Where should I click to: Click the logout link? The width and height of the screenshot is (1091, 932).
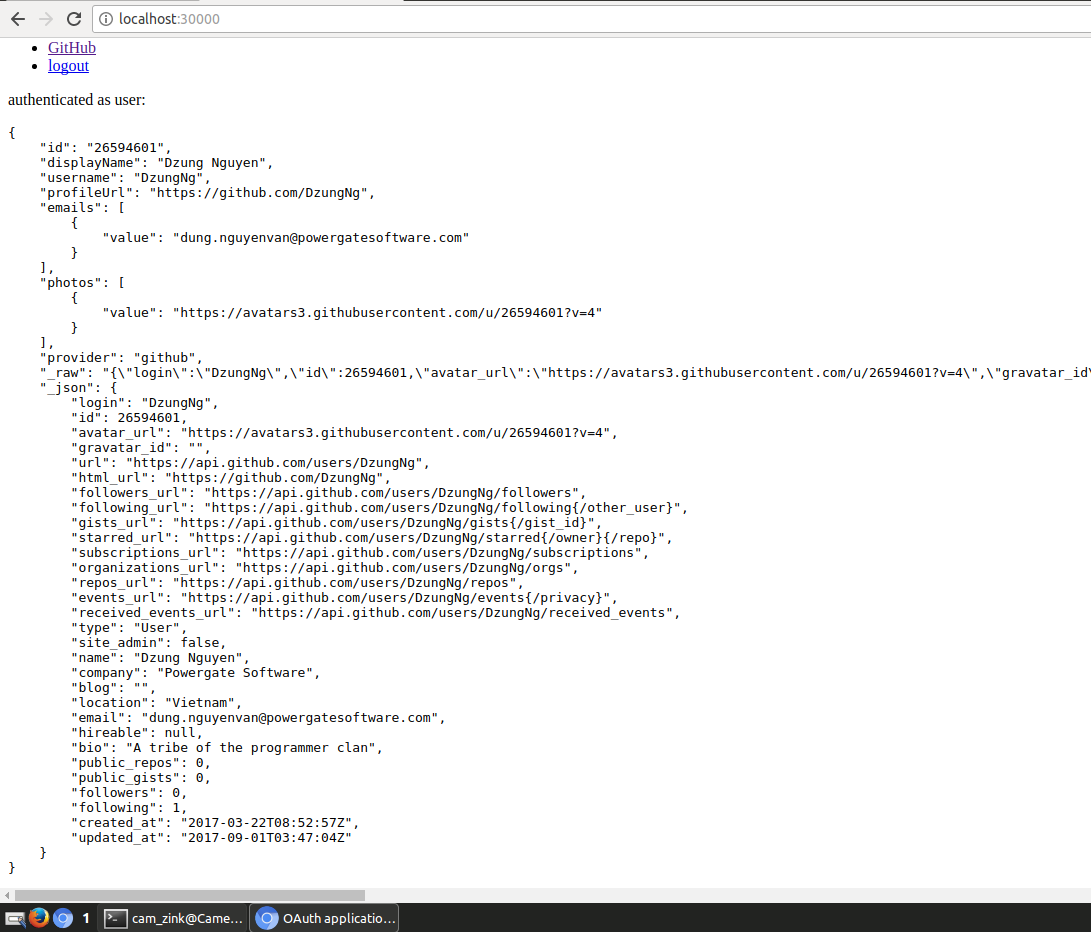[67, 65]
